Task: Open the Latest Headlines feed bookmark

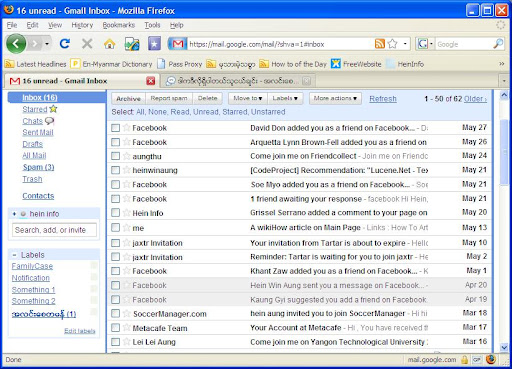Action: [35, 64]
